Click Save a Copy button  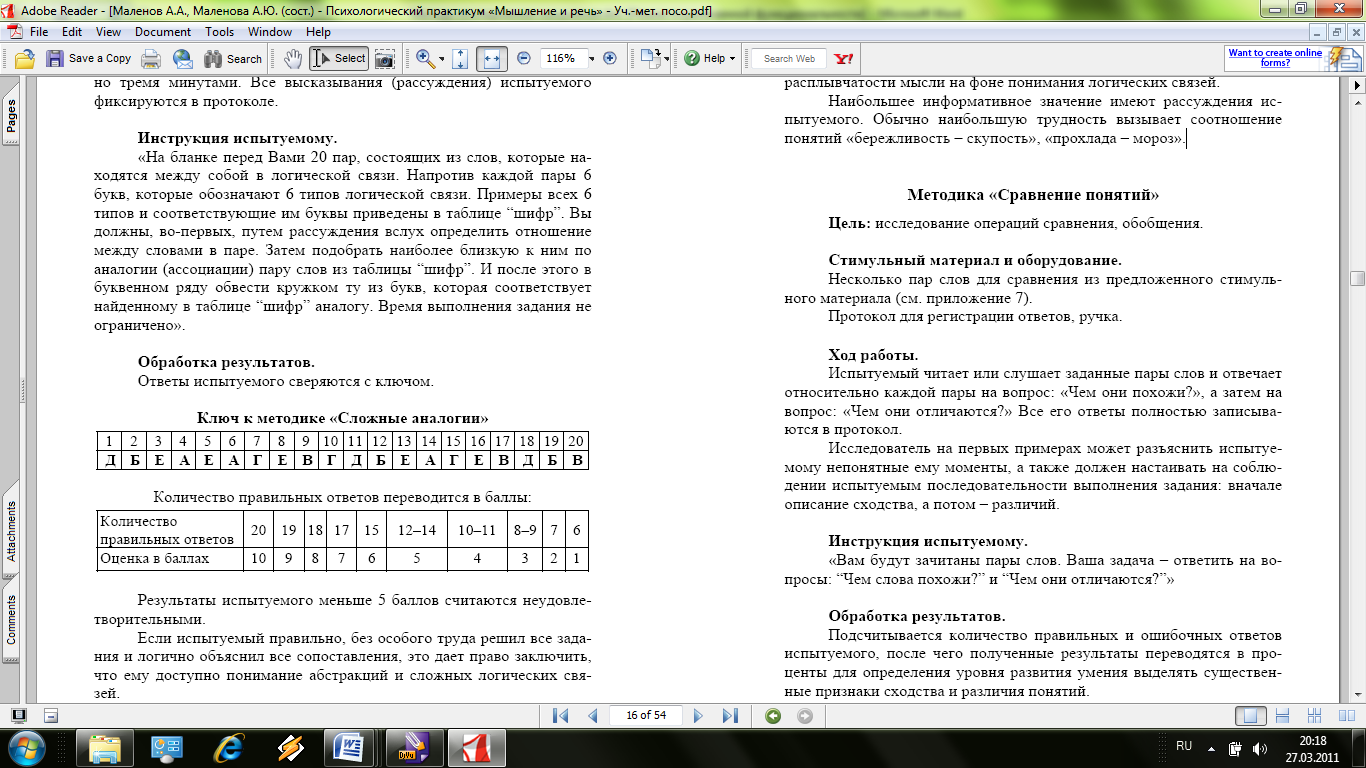[x=89, y=59]
